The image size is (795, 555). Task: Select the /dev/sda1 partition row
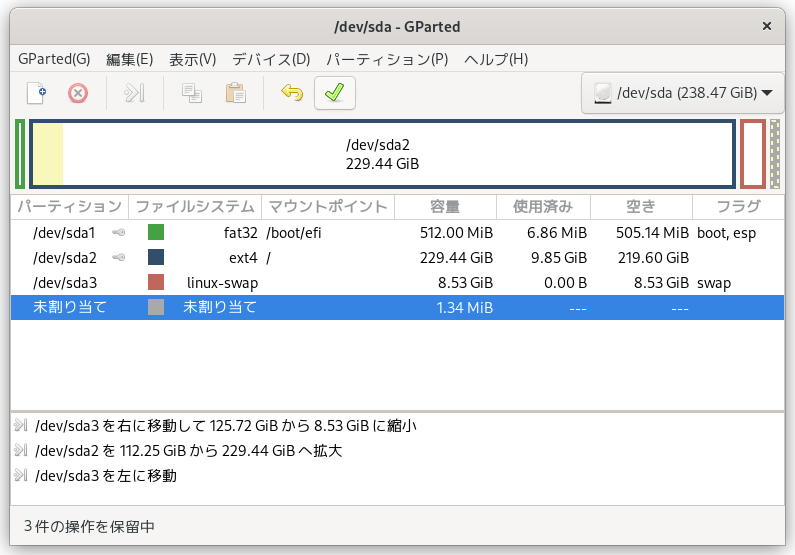[x=398, y=233]
